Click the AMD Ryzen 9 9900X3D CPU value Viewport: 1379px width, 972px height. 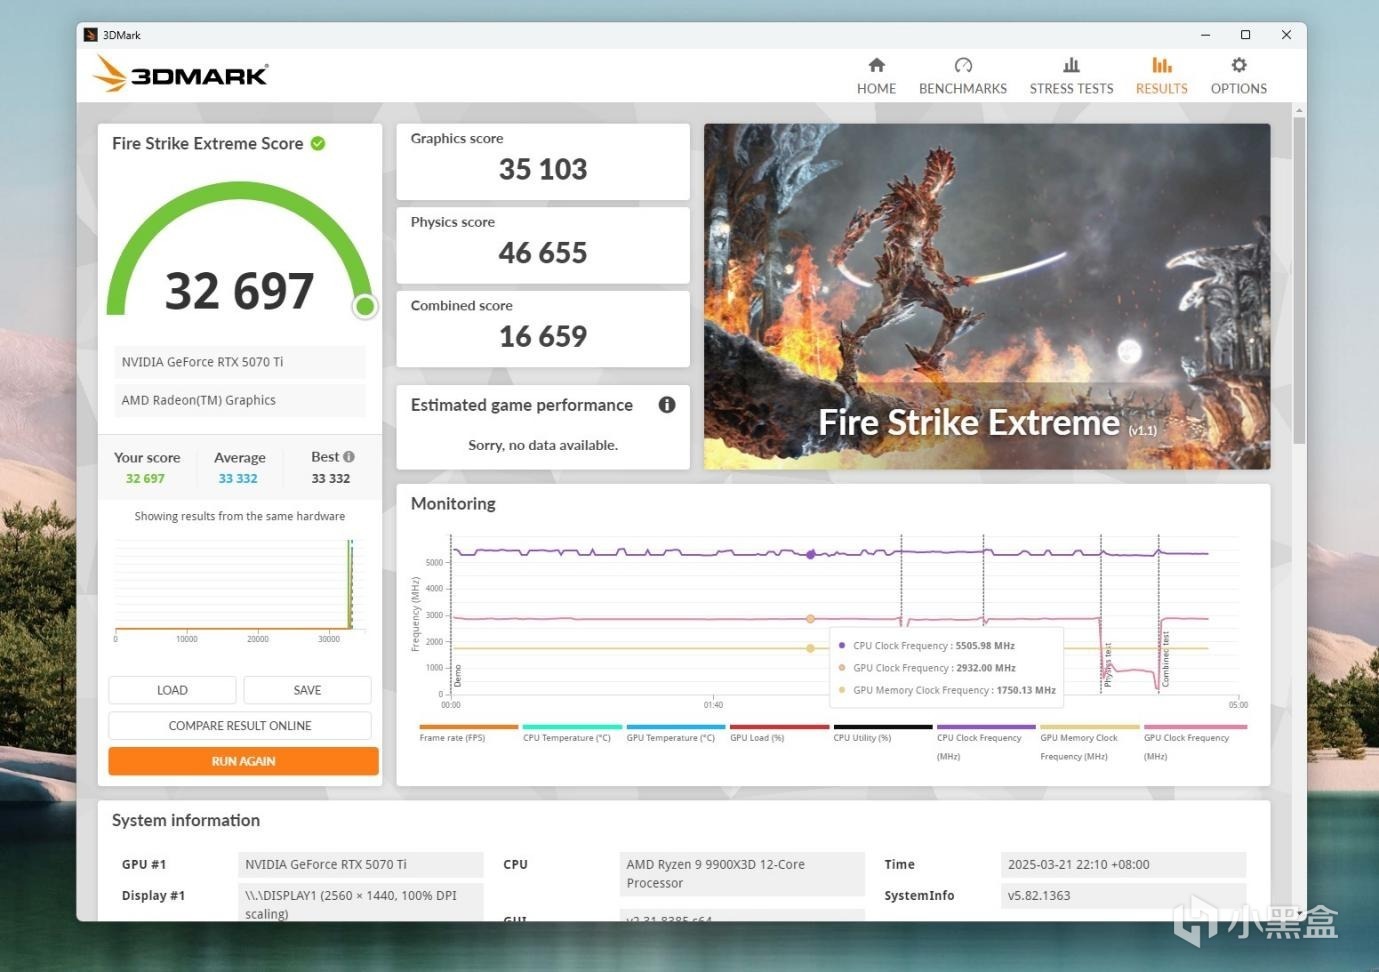742,874
